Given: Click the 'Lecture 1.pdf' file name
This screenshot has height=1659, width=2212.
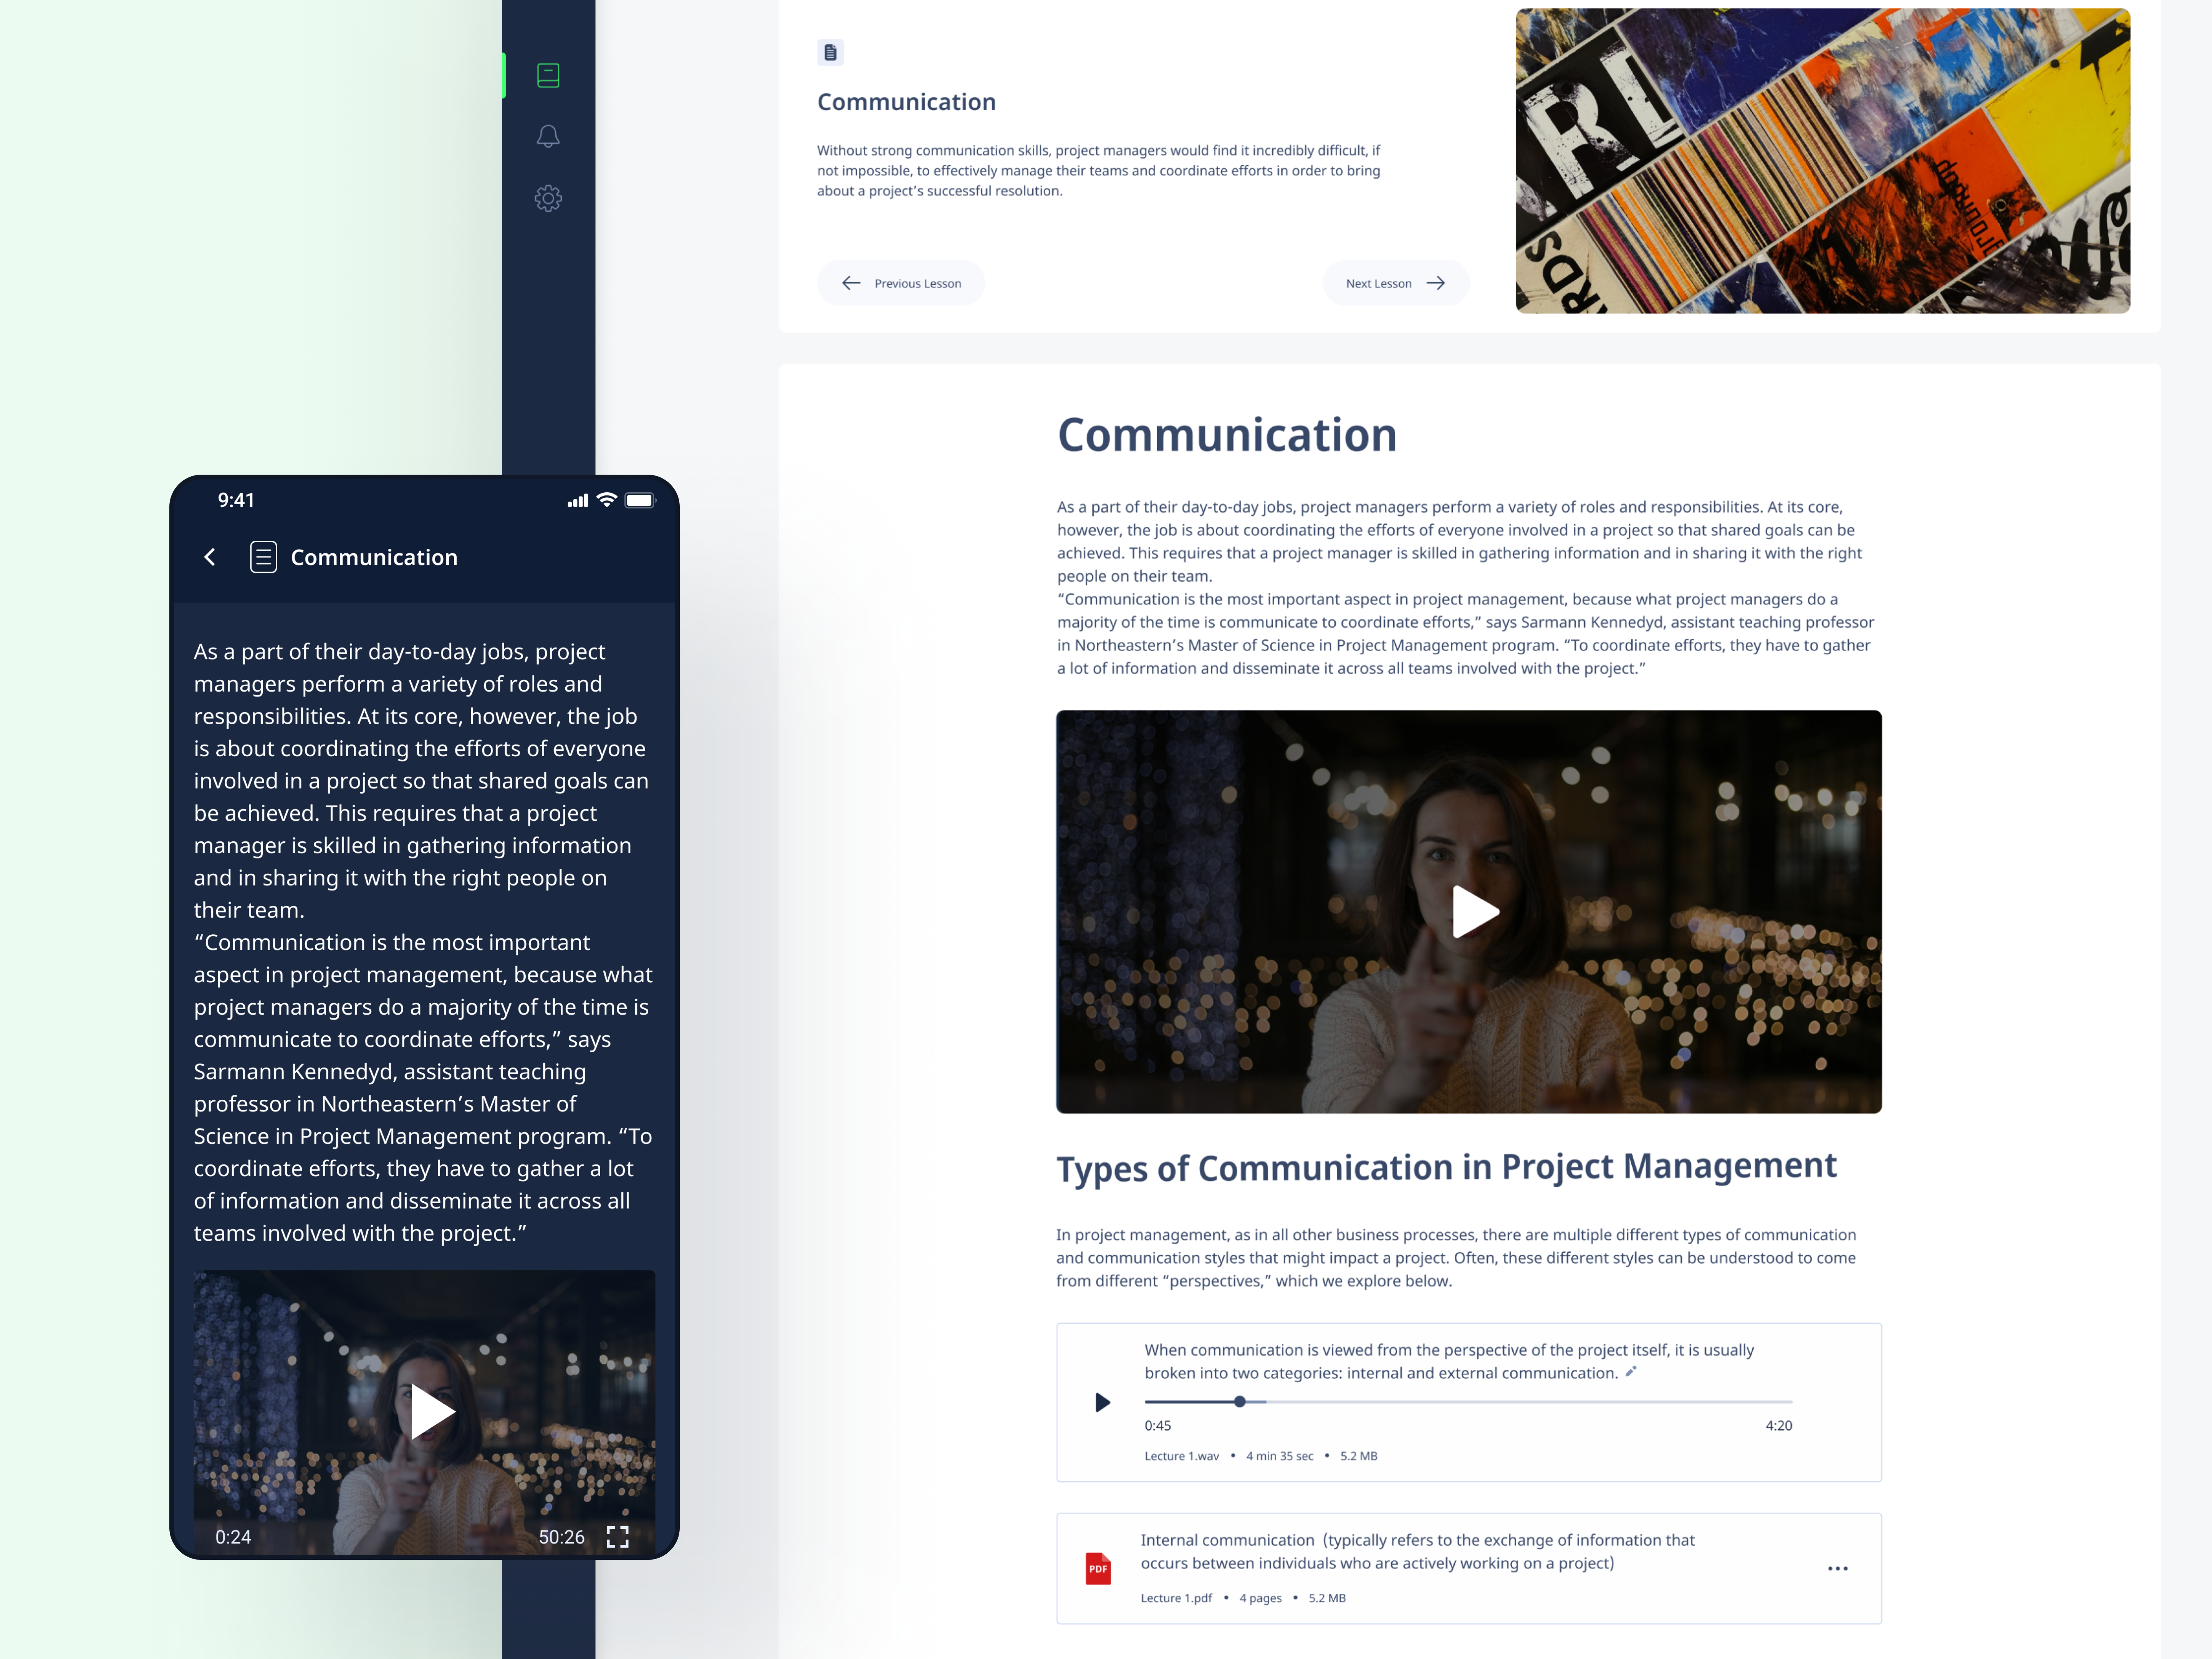Looking at the screenshot, I should (1176, 1598).
